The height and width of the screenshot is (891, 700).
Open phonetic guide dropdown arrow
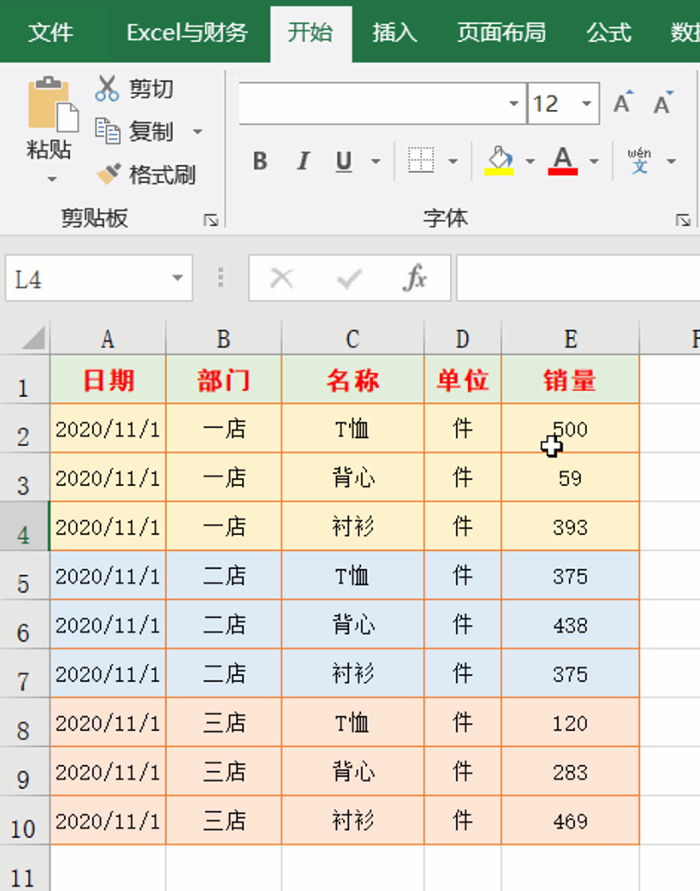pos(672,161)
